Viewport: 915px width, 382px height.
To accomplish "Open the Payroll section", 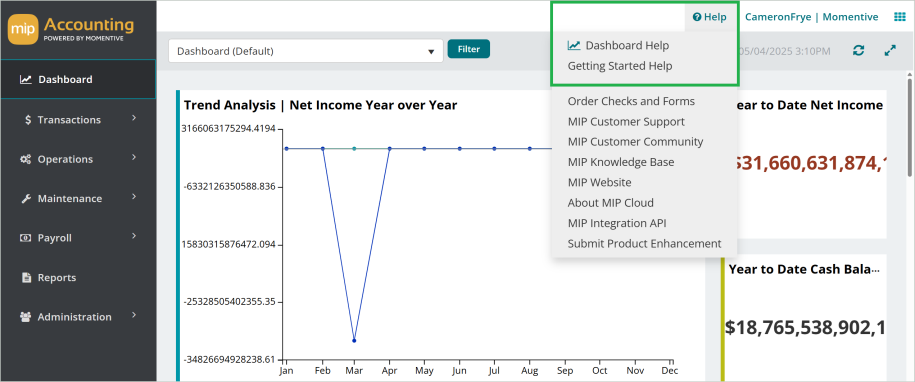I will click(78, 238).
